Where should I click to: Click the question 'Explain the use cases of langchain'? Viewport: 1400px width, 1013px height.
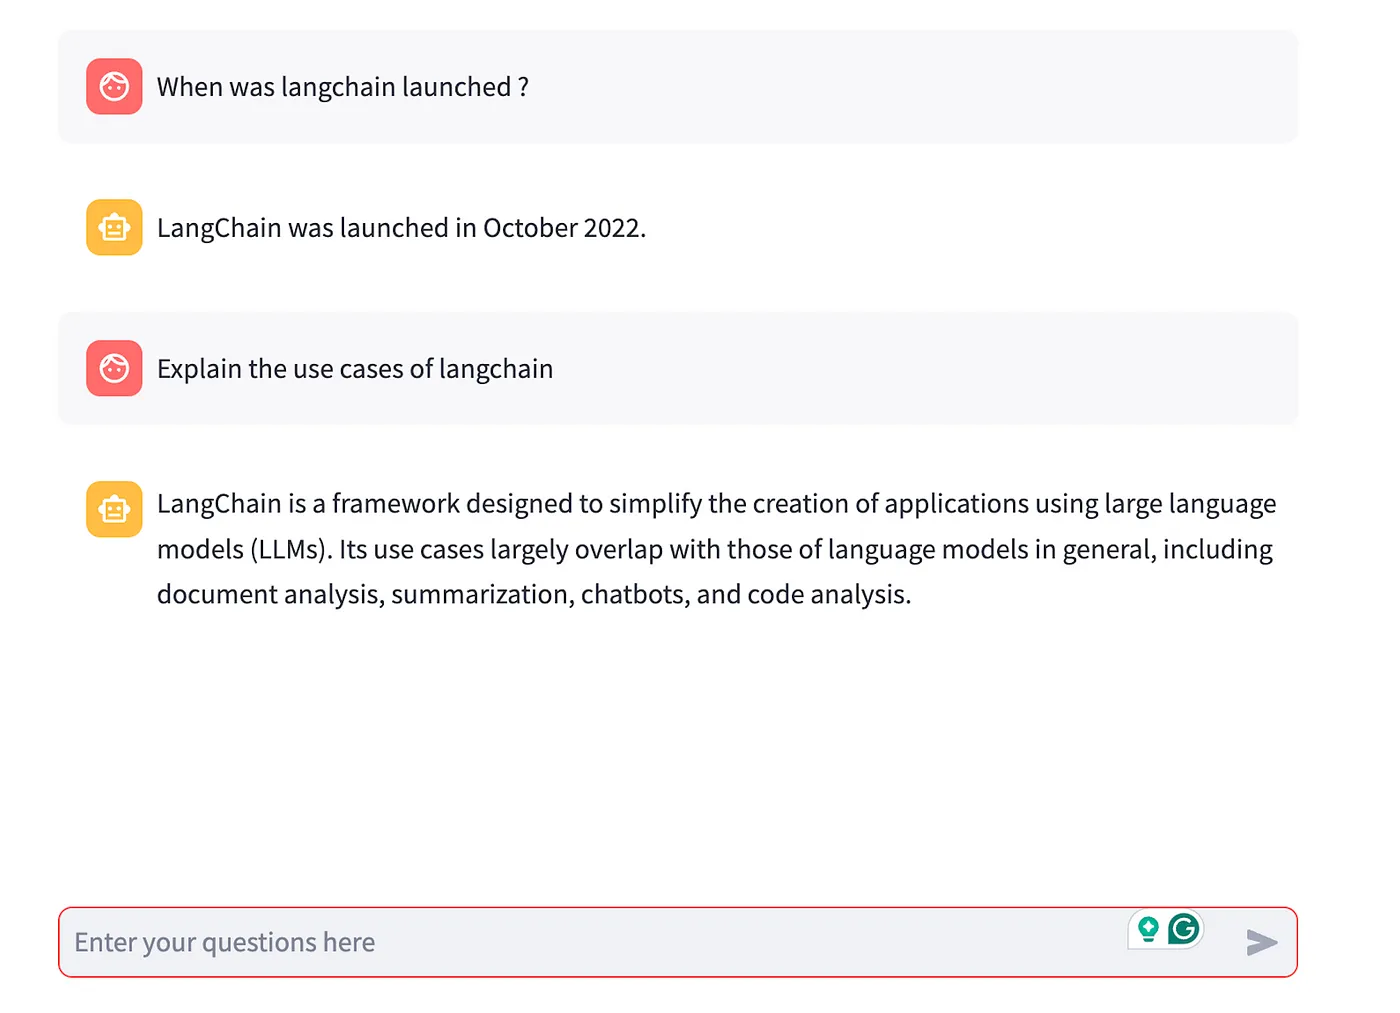click(x=354, y=369)
